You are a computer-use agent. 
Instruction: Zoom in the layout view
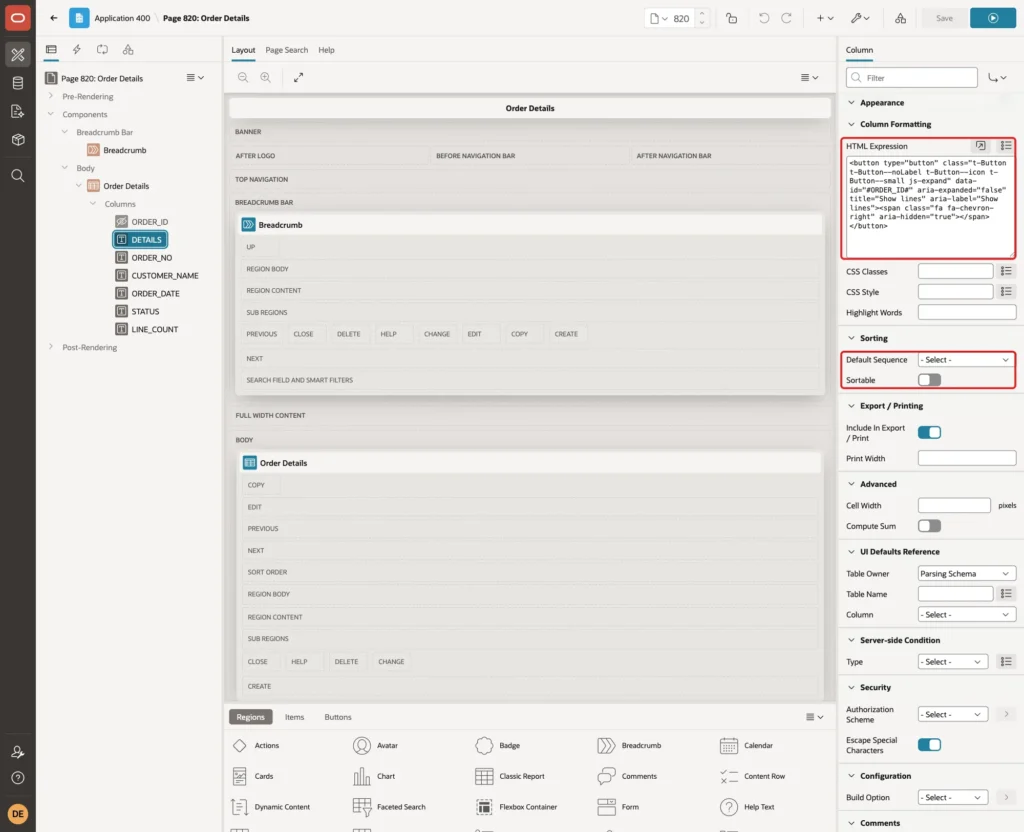pos(266,77)
